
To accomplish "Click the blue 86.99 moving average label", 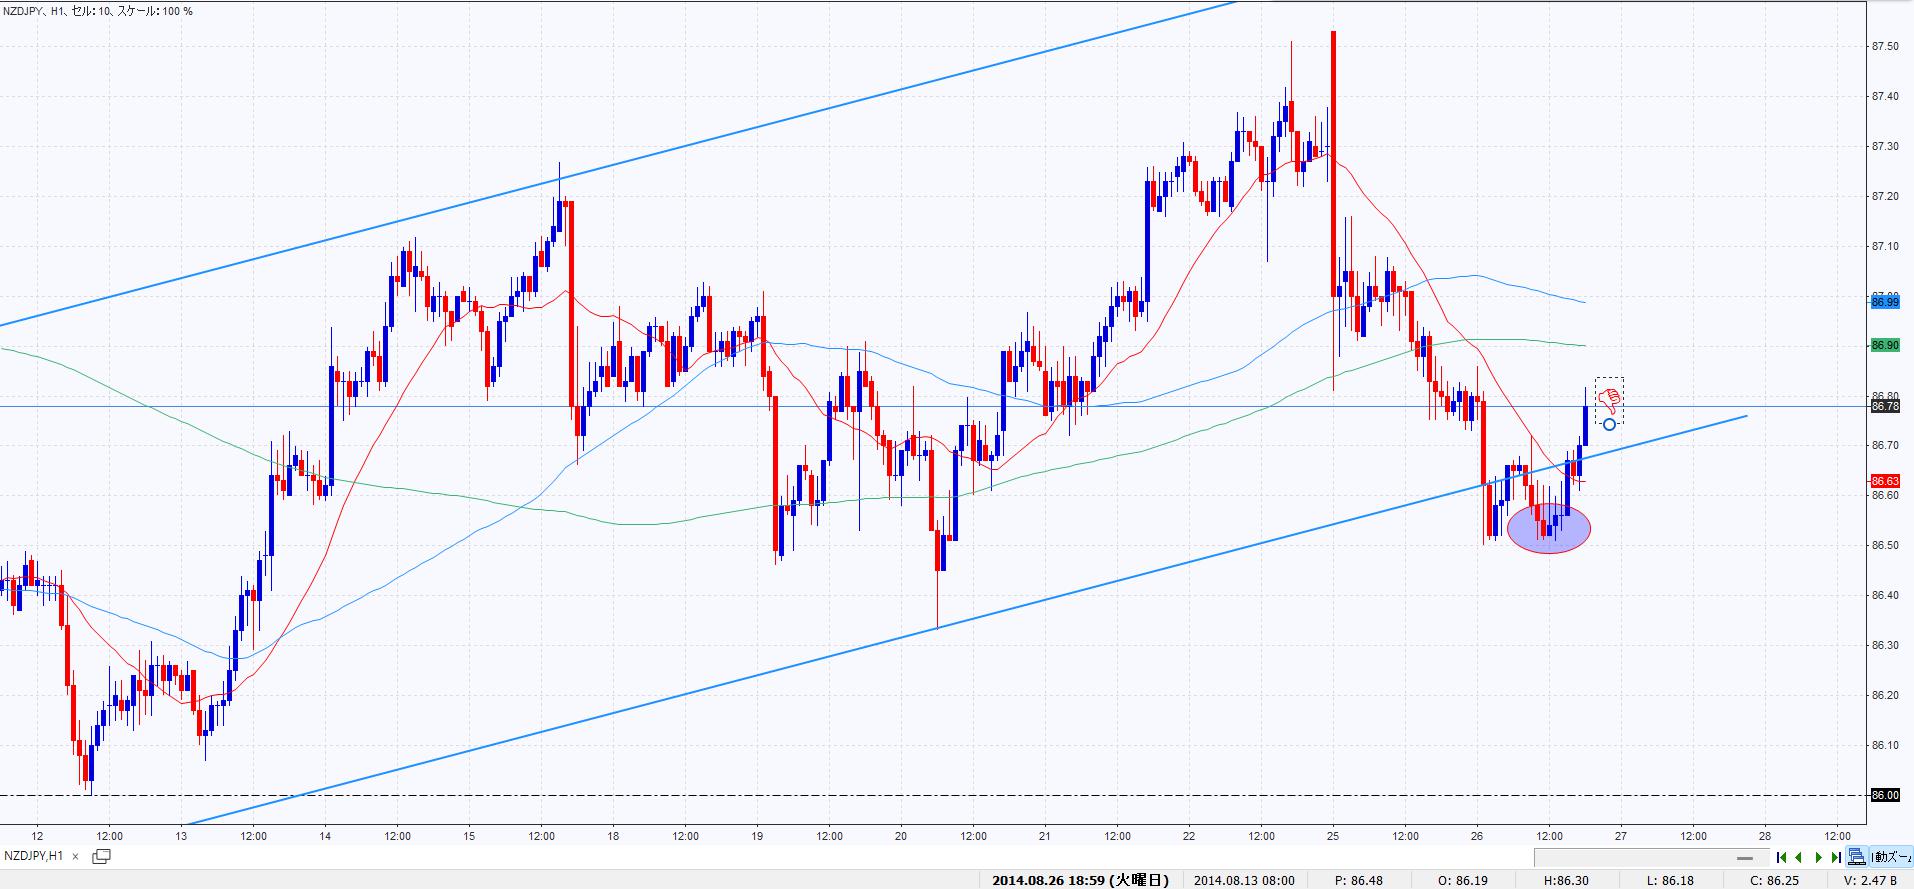I will pyautogui.click(x=1884, y=301).
